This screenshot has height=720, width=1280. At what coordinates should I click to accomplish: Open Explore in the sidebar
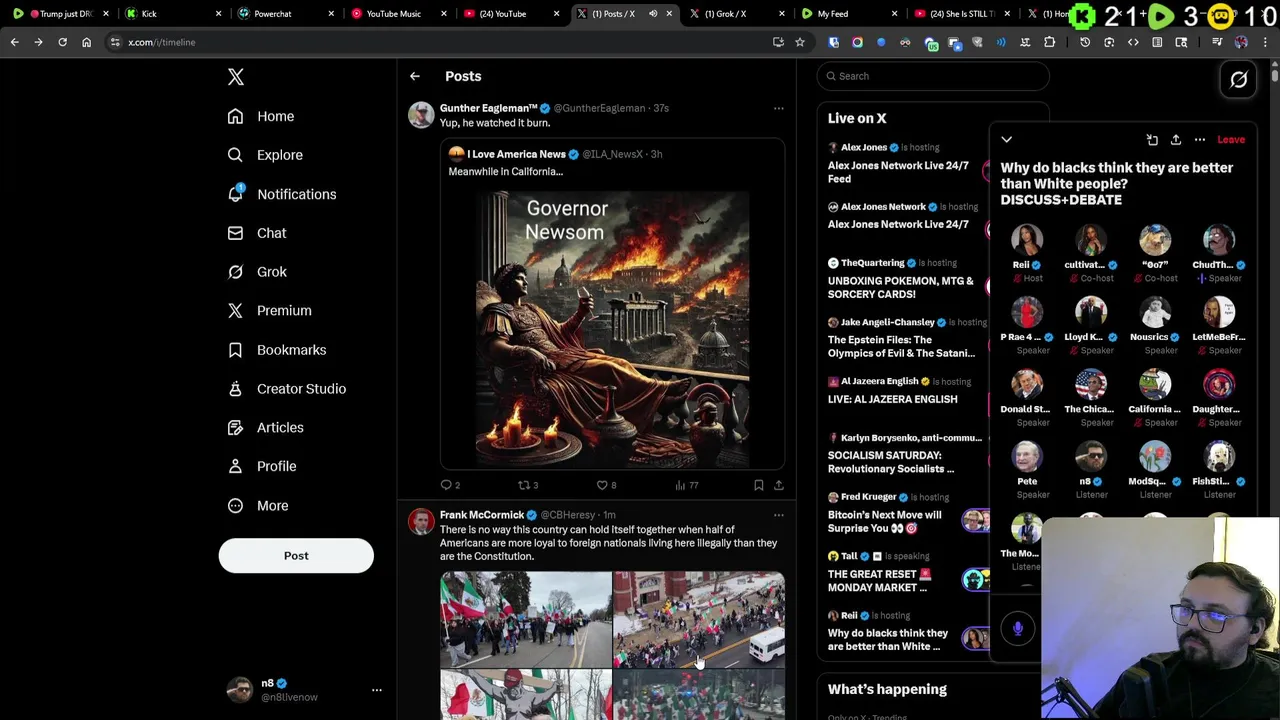click(265, 155)
